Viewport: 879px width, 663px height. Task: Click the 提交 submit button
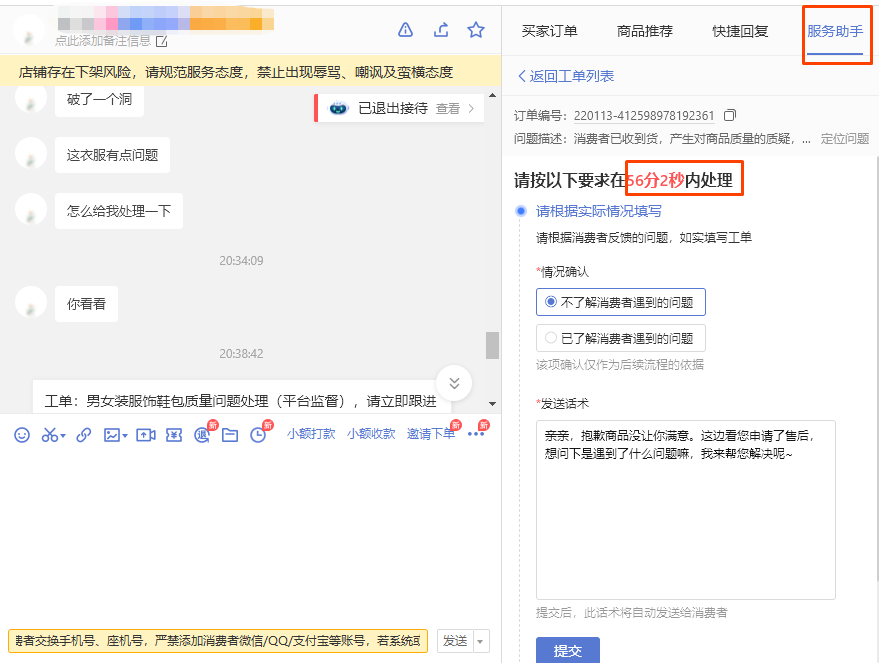pos(567,650)
